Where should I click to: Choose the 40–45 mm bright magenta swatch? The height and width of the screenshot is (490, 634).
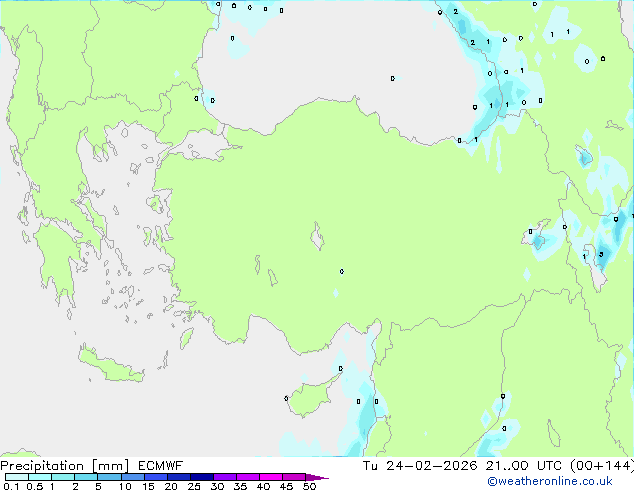(271, 477)
